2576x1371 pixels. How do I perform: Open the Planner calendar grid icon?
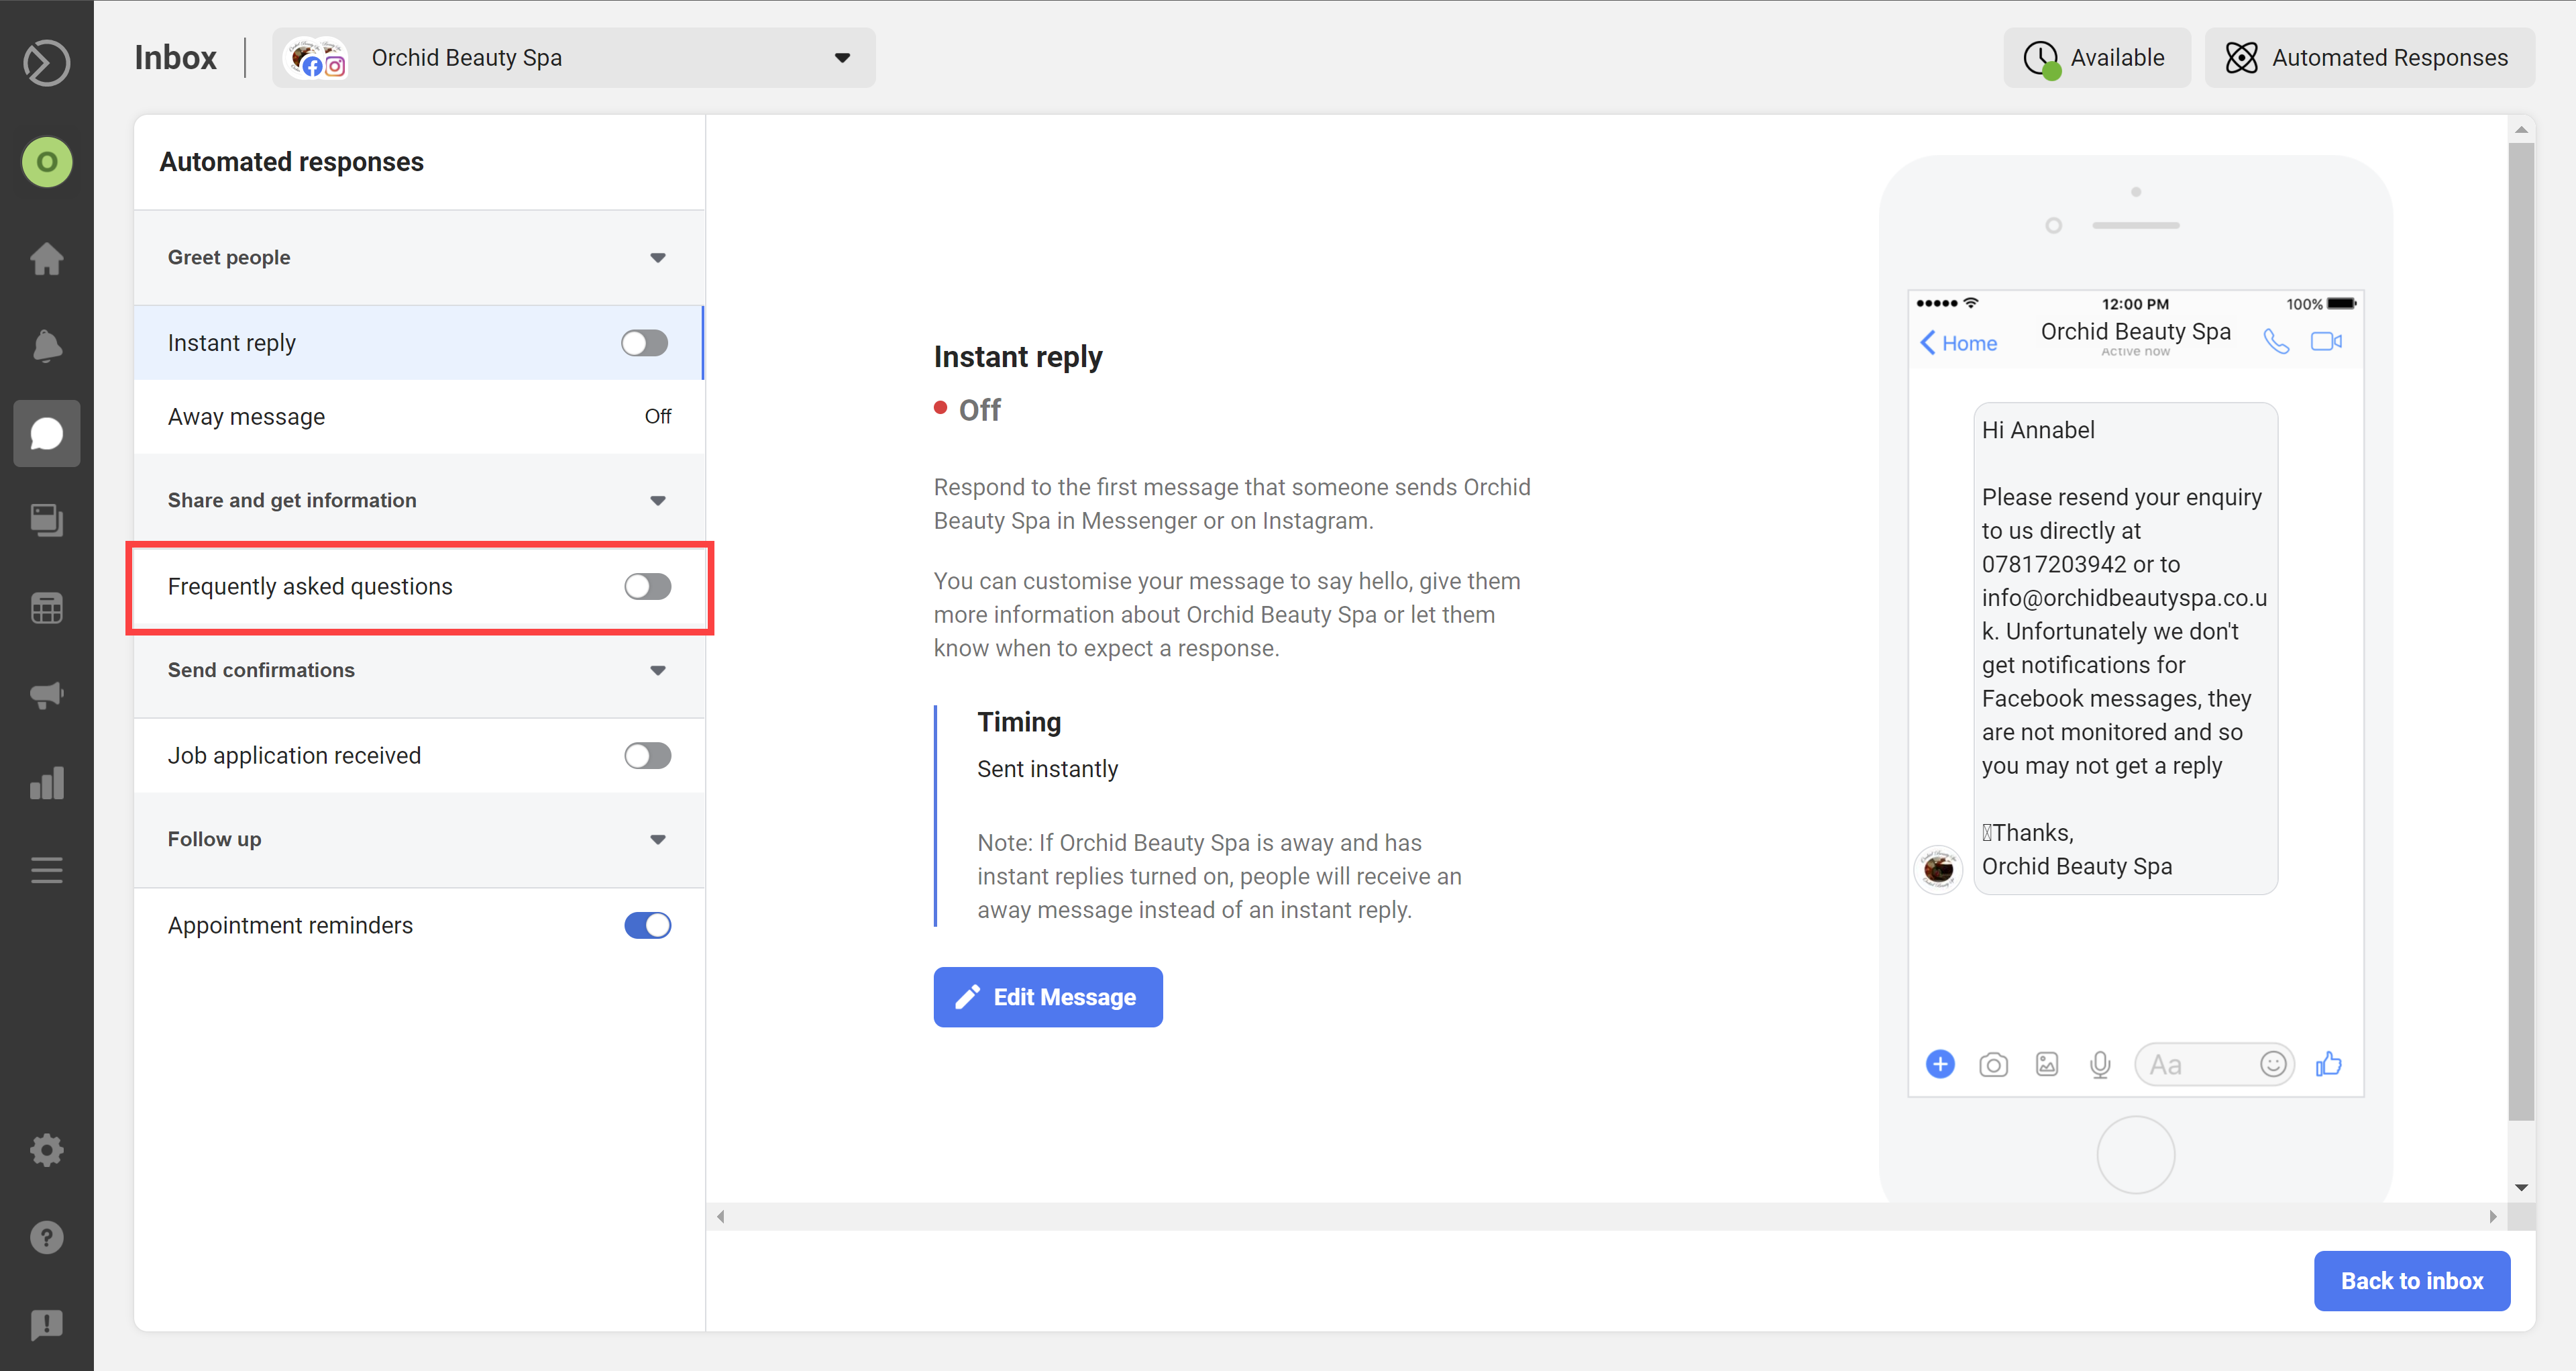(46, 607)
